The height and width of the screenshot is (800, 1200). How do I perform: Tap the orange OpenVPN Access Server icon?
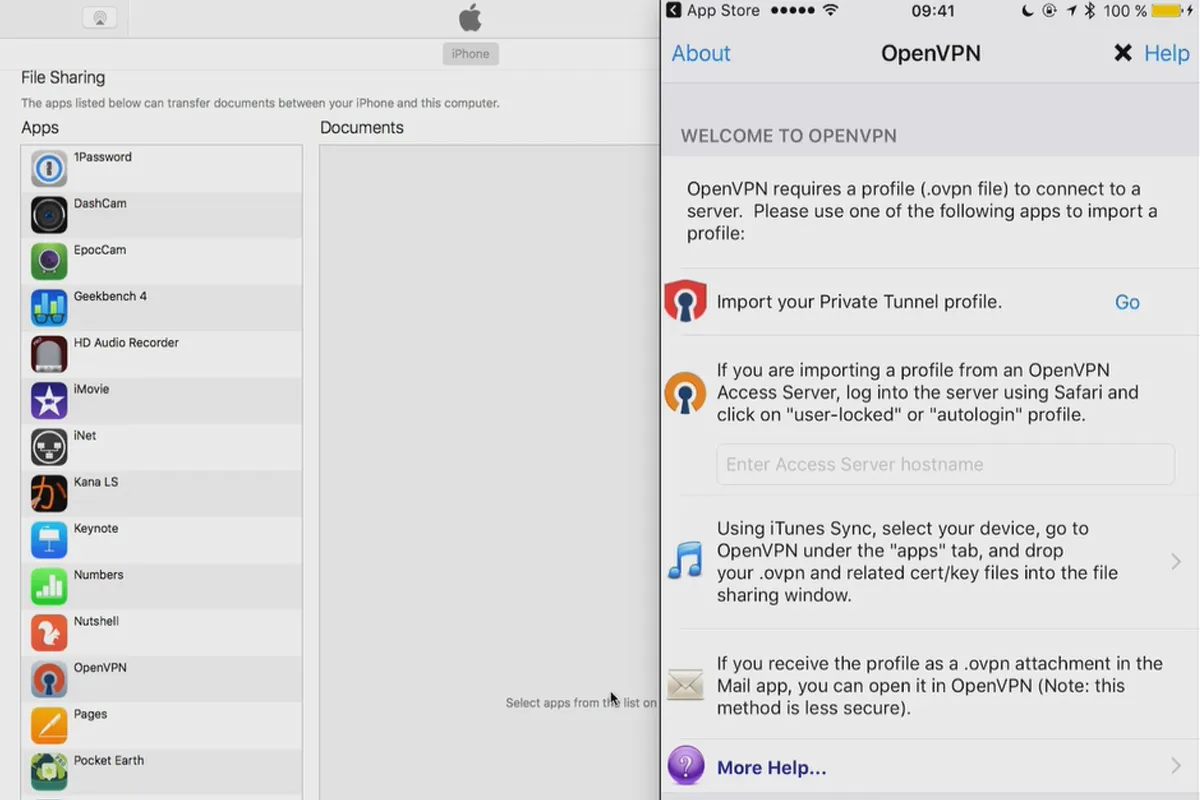[686, 393]
